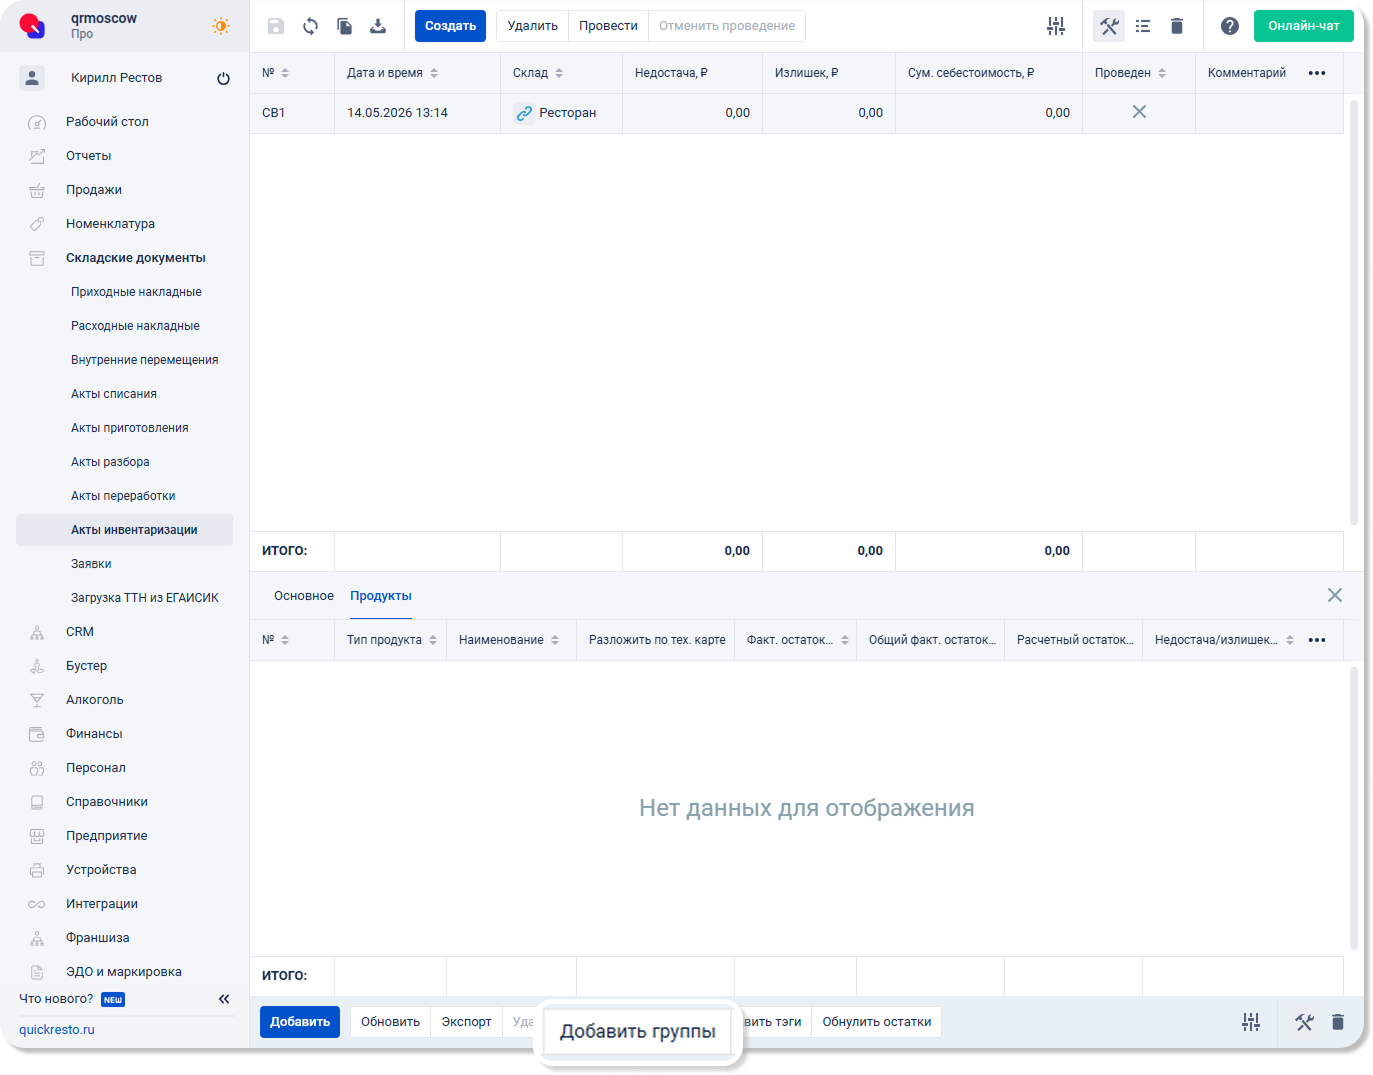The width and height of the screenshot is (1373, 1075).
Task: Open help question mark icon
Action: tap(1230, 26)
